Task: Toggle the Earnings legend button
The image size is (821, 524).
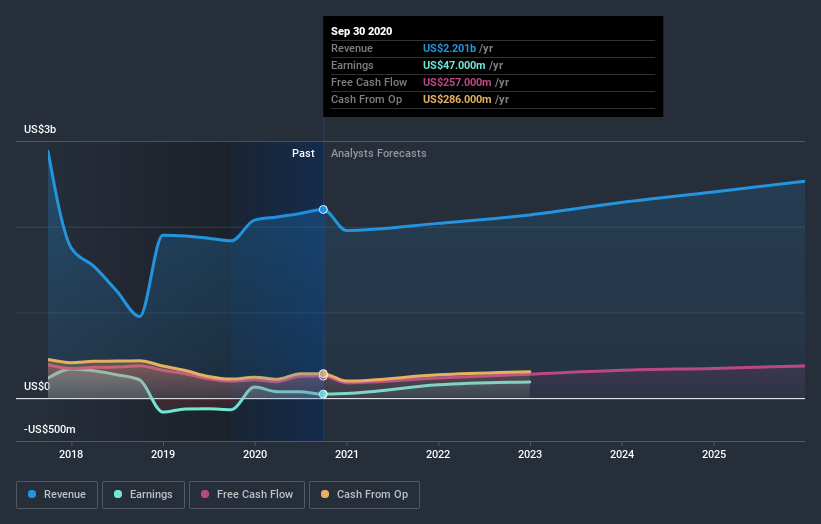Action: [143, 495]
